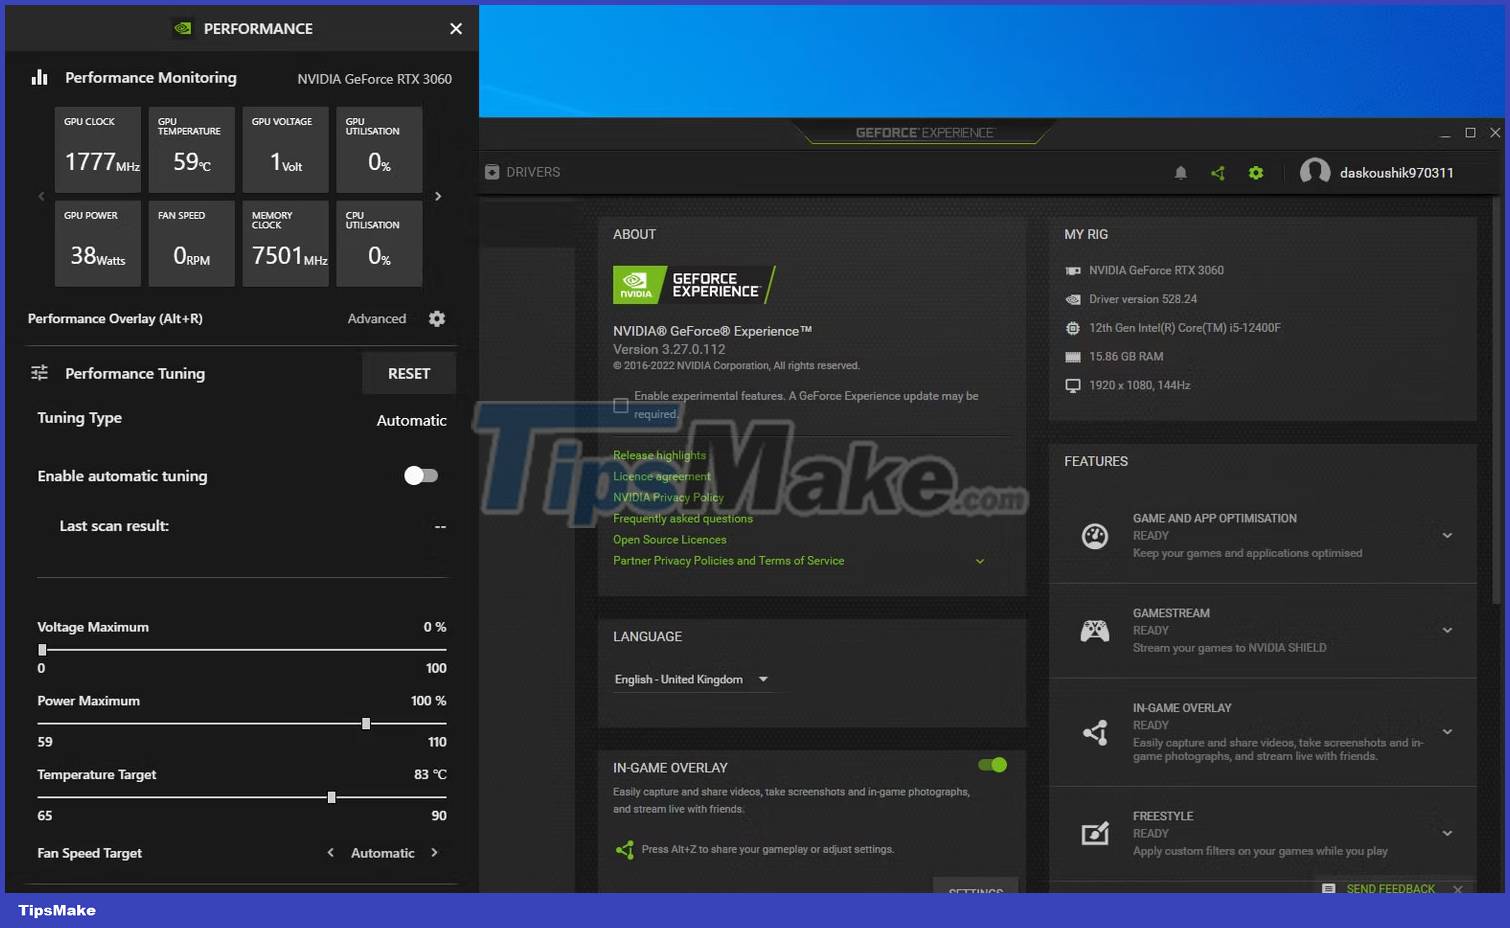The image size is (1510, 928).
Task: Go to previous performance stats page arrow
Action: click(x=41, y=196)
